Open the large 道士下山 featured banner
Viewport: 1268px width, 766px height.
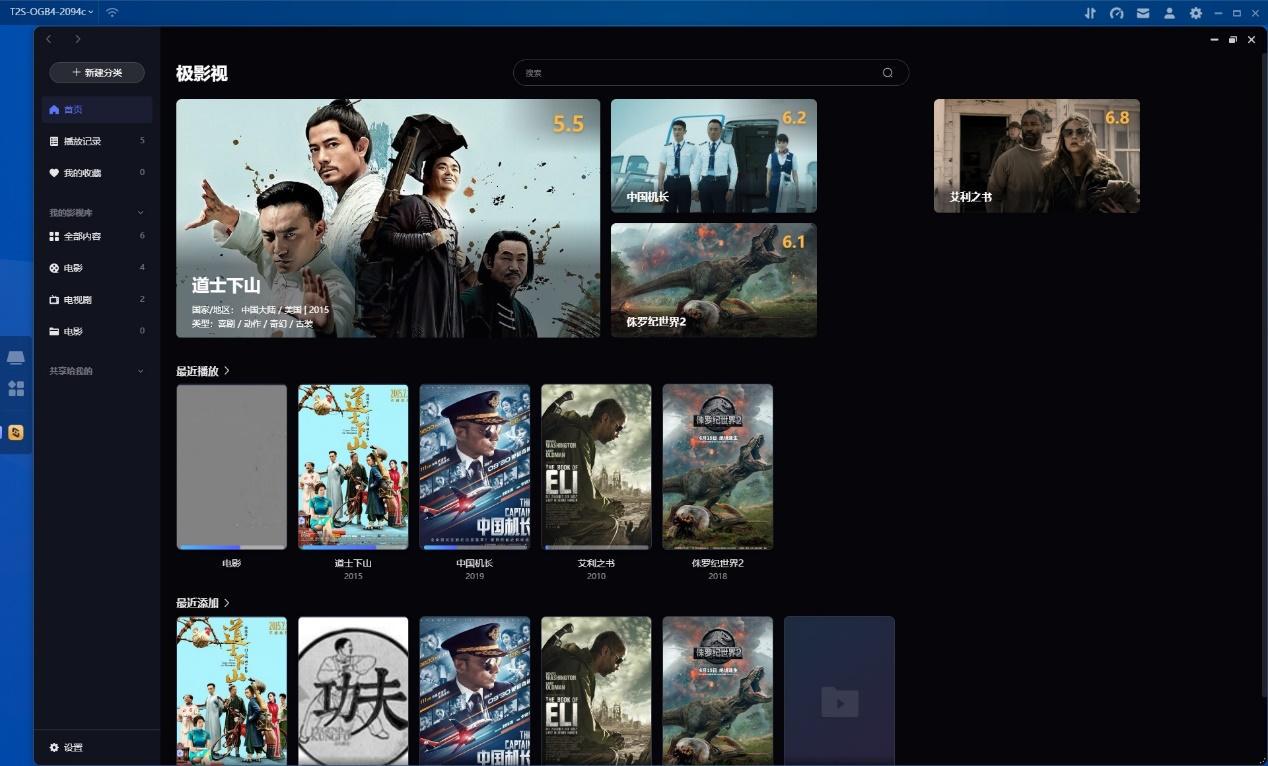(x=388, y=218)
